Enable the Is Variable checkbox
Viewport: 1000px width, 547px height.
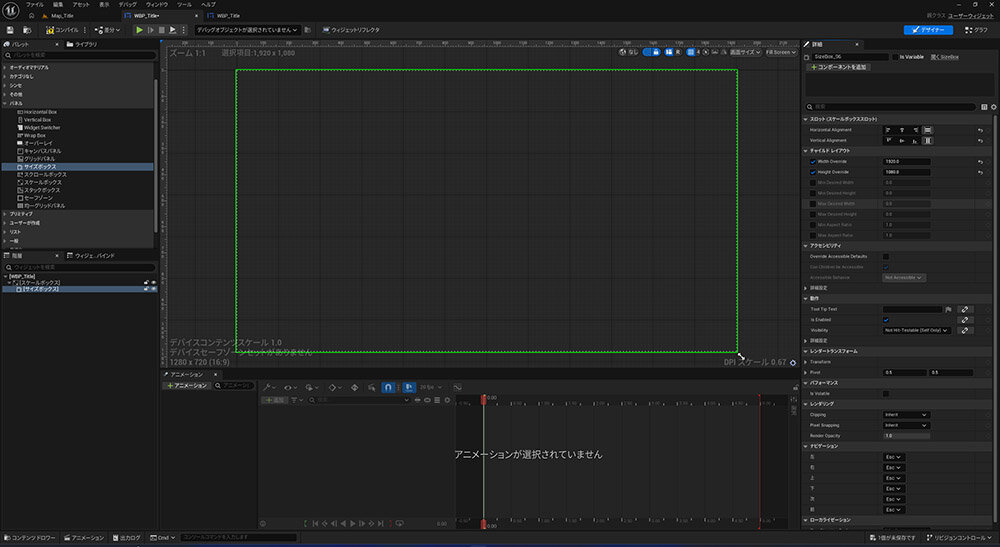(x=893, y=57)
